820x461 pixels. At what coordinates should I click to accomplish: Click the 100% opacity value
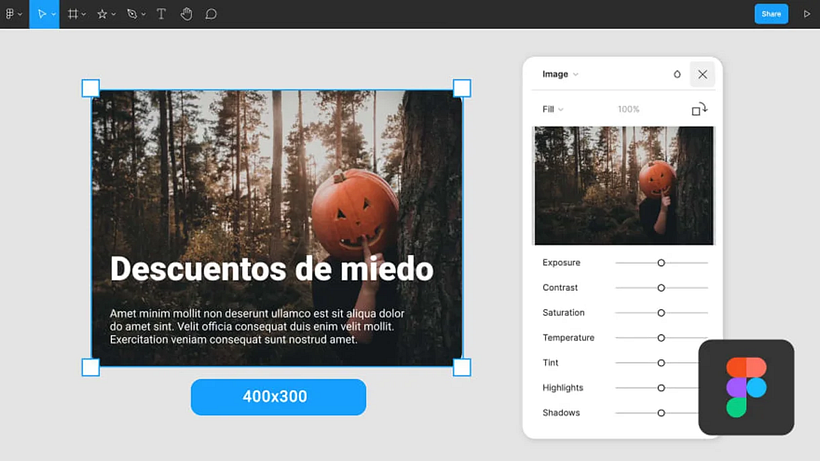[628, 109]
